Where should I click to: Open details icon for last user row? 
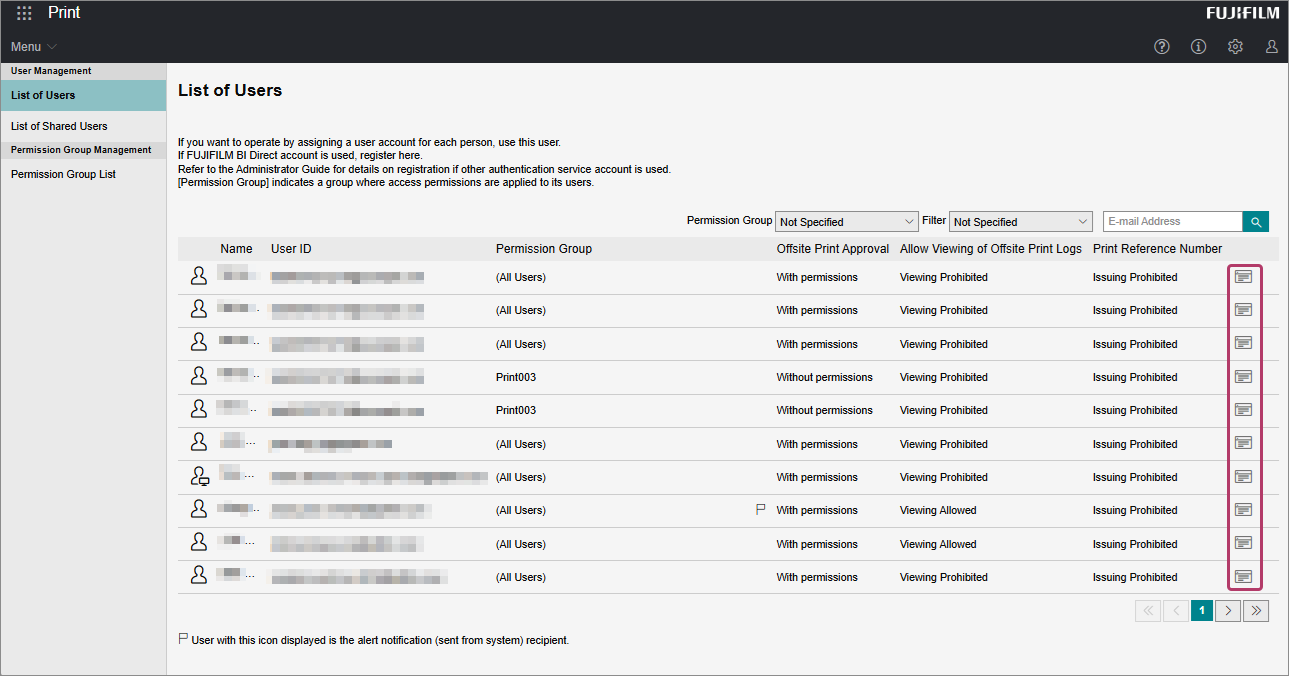click(1243, 577)
